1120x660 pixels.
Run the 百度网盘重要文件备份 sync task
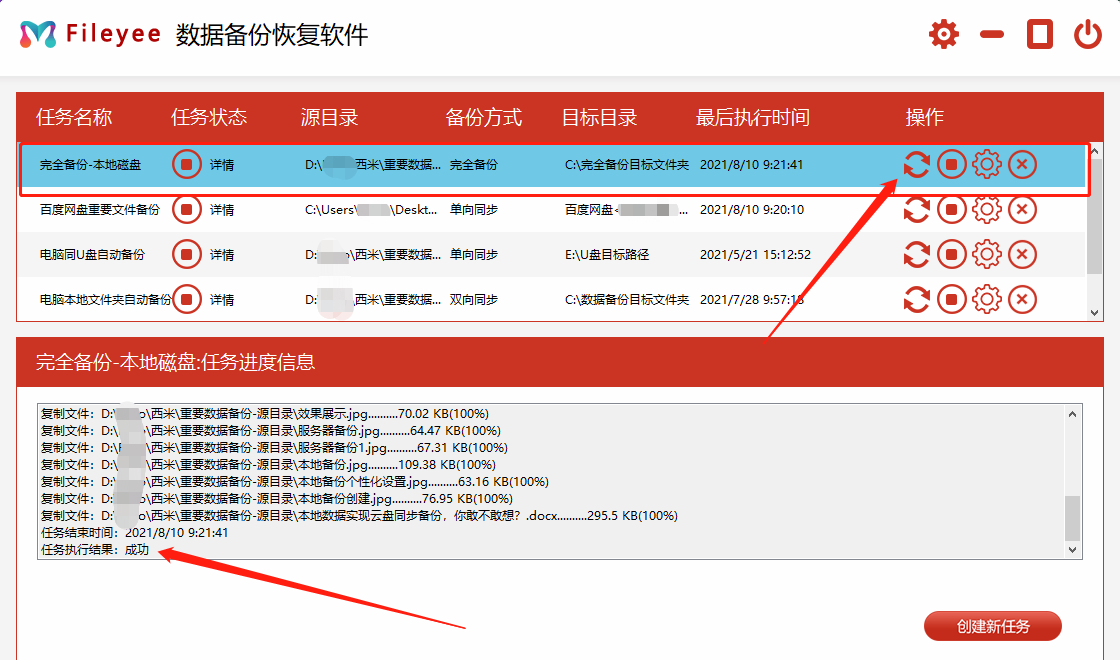917,210
